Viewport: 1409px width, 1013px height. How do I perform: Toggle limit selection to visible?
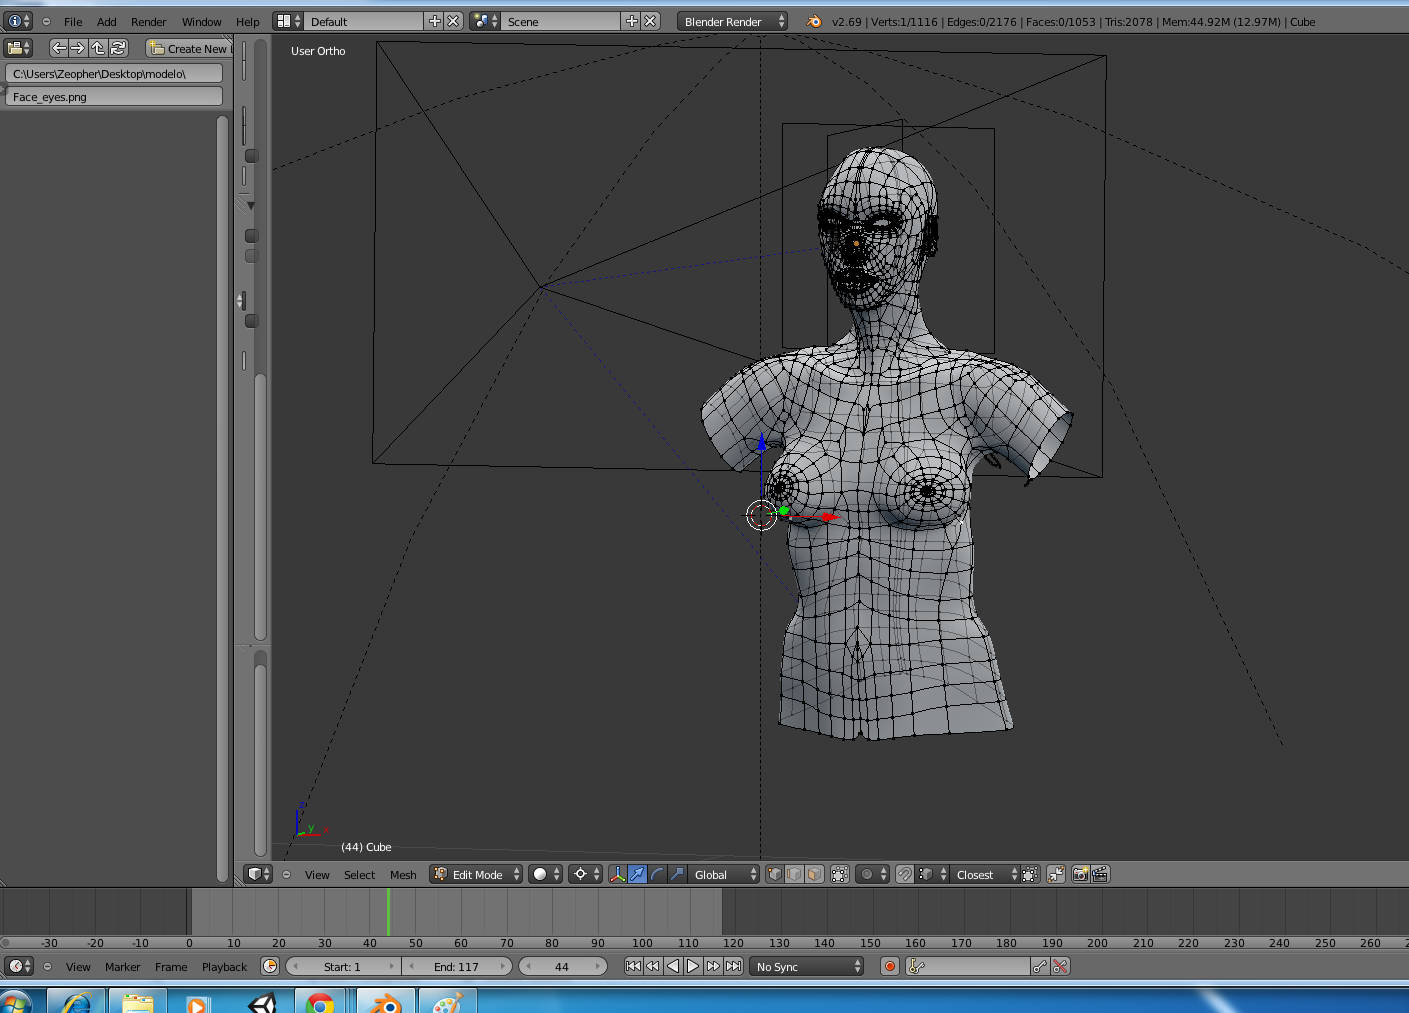click(840, 874)
